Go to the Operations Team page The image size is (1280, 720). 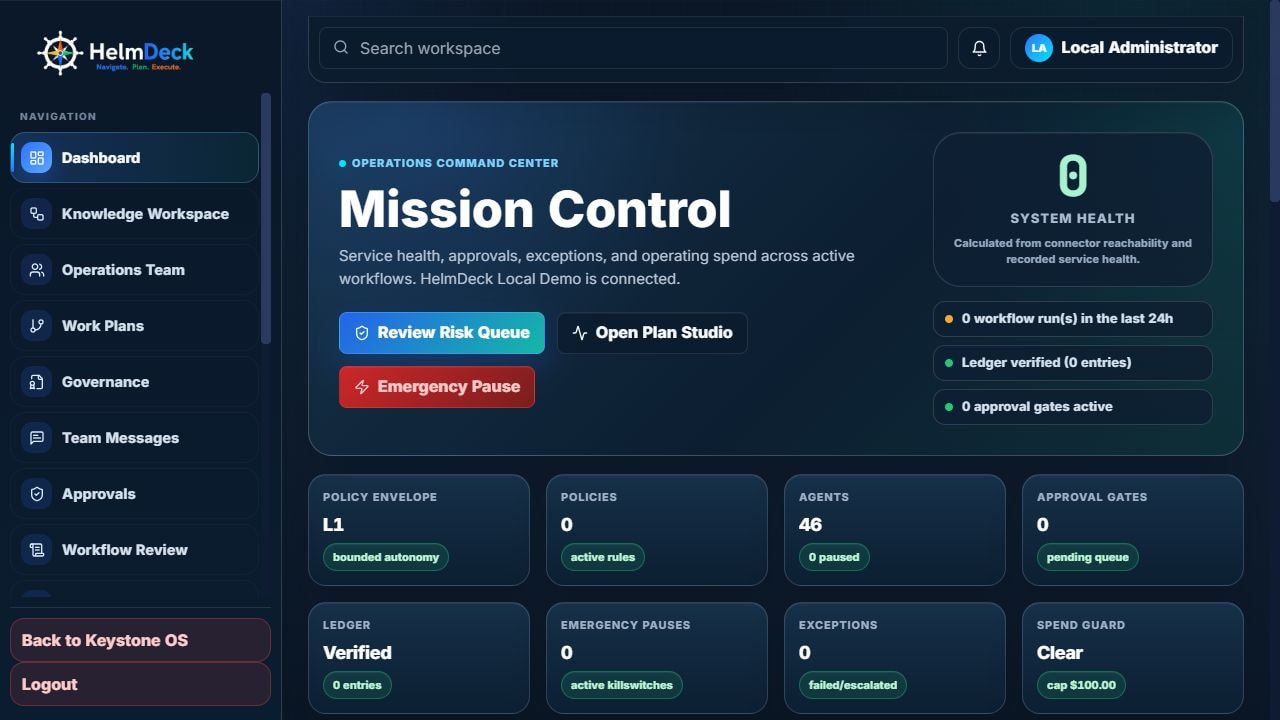134,270
